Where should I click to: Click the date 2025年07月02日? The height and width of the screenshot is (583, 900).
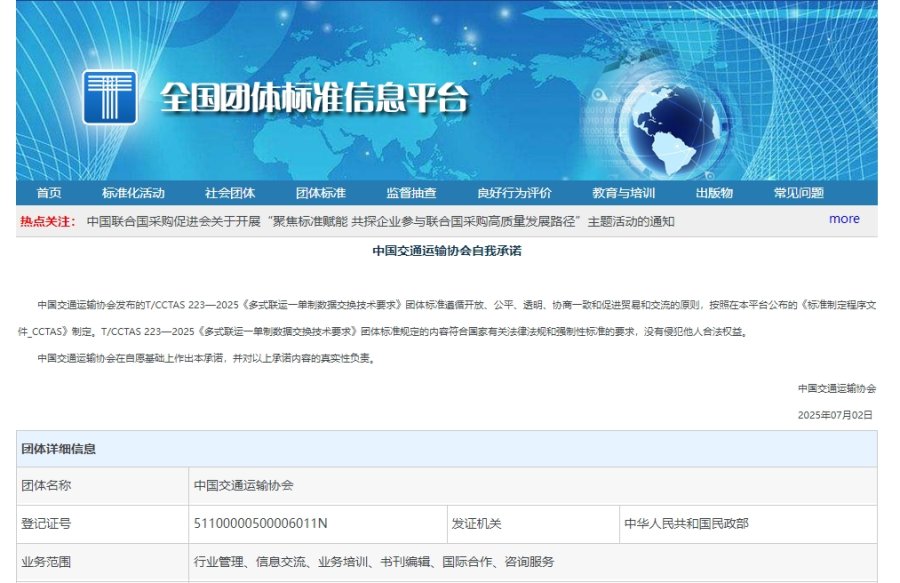pos(835,415)
